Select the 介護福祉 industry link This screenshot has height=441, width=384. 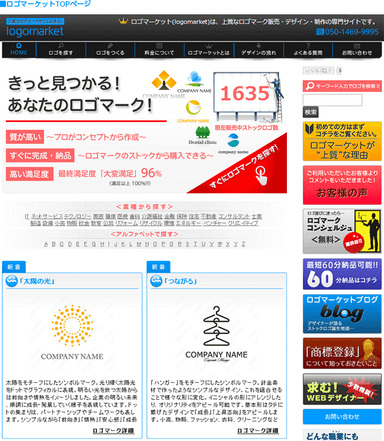pos(152,216)
